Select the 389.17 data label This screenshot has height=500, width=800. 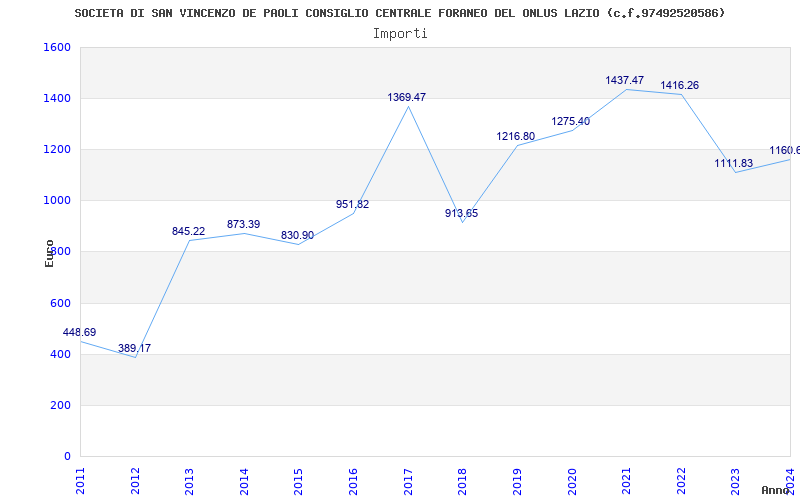[x=134, y=348]
